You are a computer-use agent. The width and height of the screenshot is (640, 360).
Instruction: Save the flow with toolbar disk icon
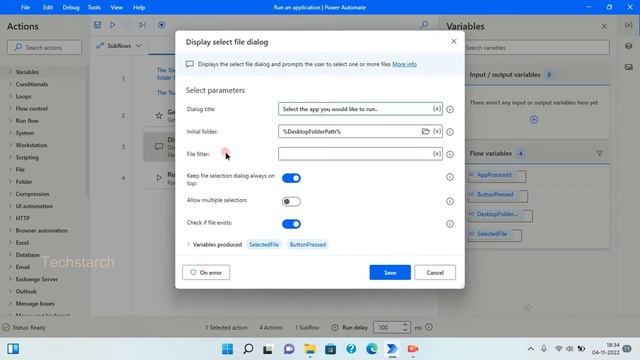(97, 25)
